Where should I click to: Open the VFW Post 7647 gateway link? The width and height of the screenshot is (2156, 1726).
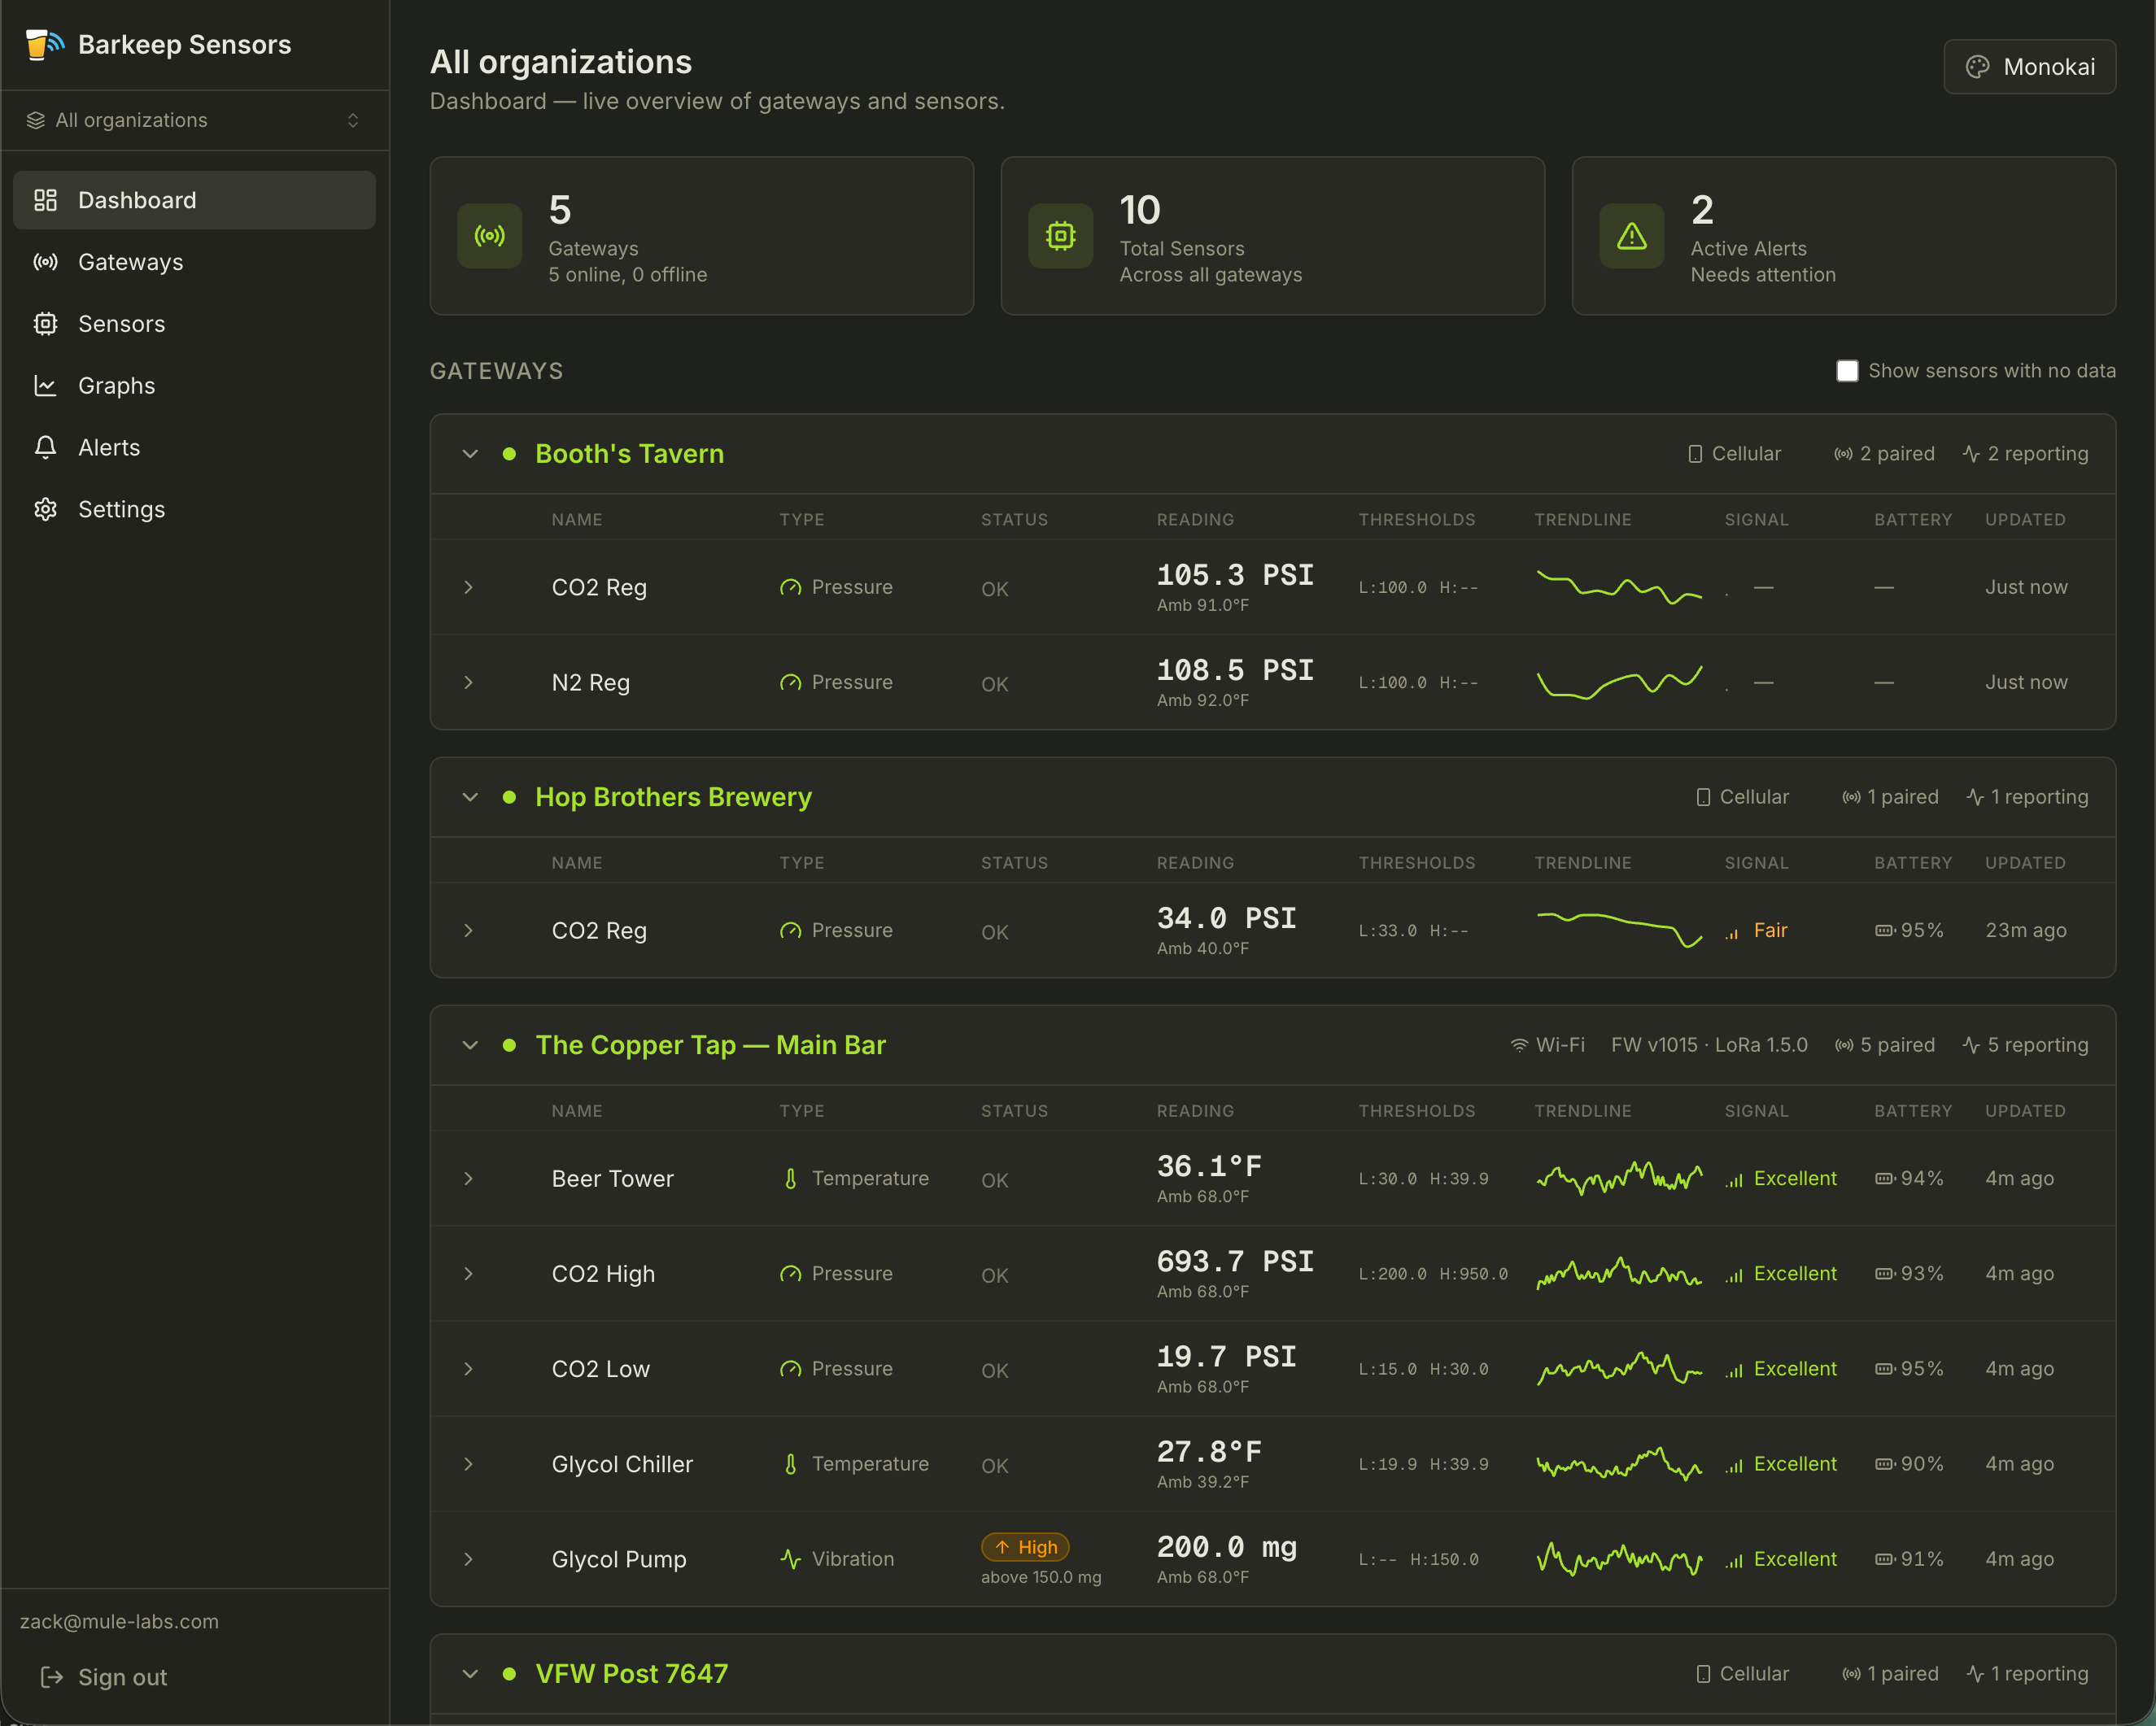tap(632, 1674)
